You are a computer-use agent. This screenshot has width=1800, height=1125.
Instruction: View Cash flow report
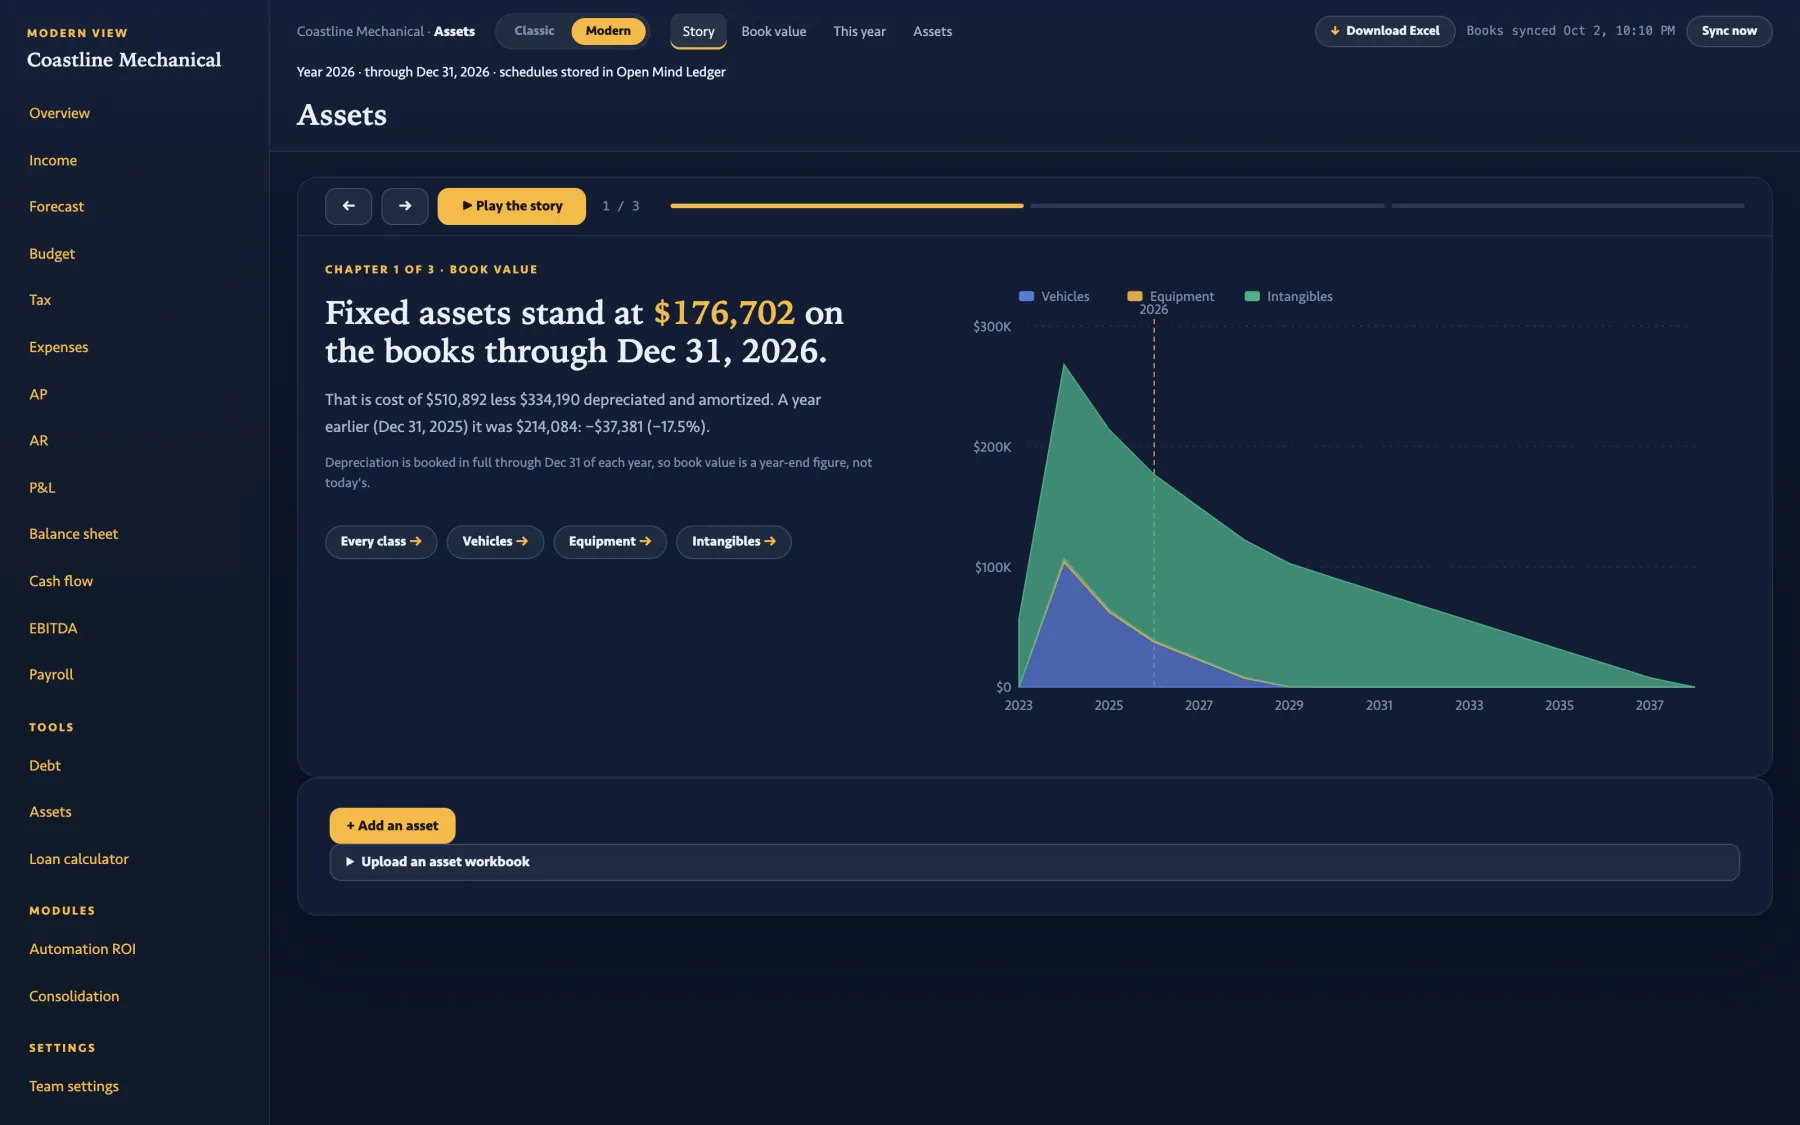coord(61,582)
